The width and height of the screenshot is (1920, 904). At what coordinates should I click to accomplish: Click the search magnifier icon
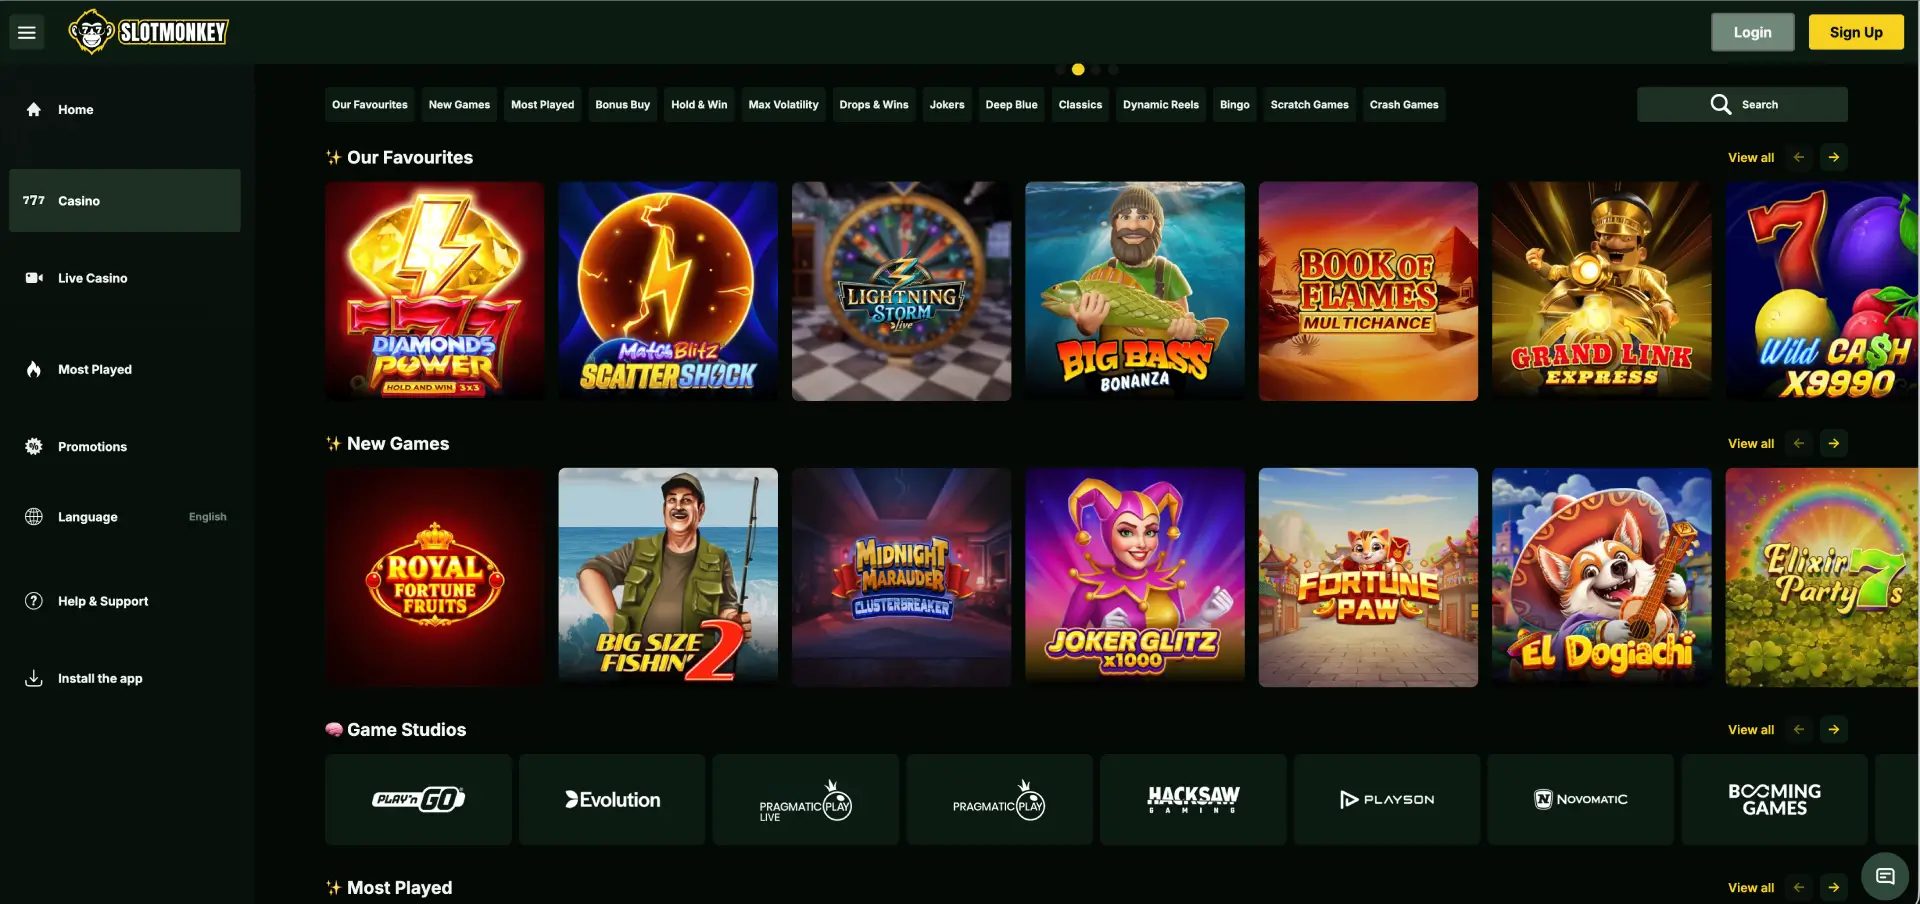click(1720, 105)
